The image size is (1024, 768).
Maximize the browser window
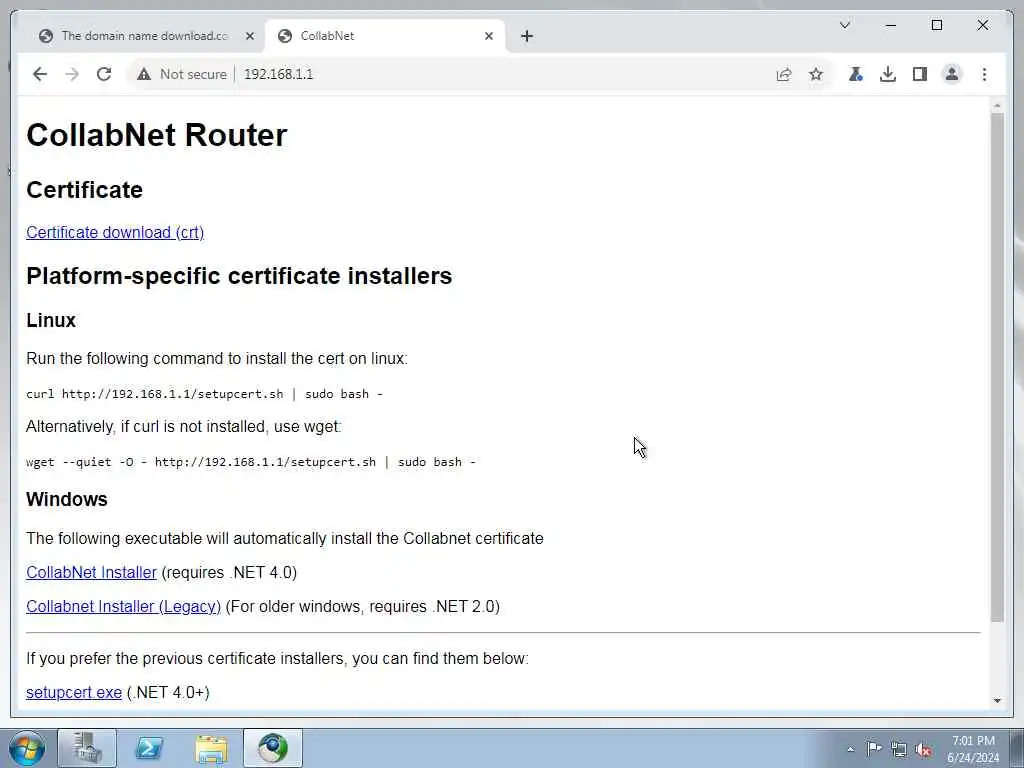pos(936,25)
